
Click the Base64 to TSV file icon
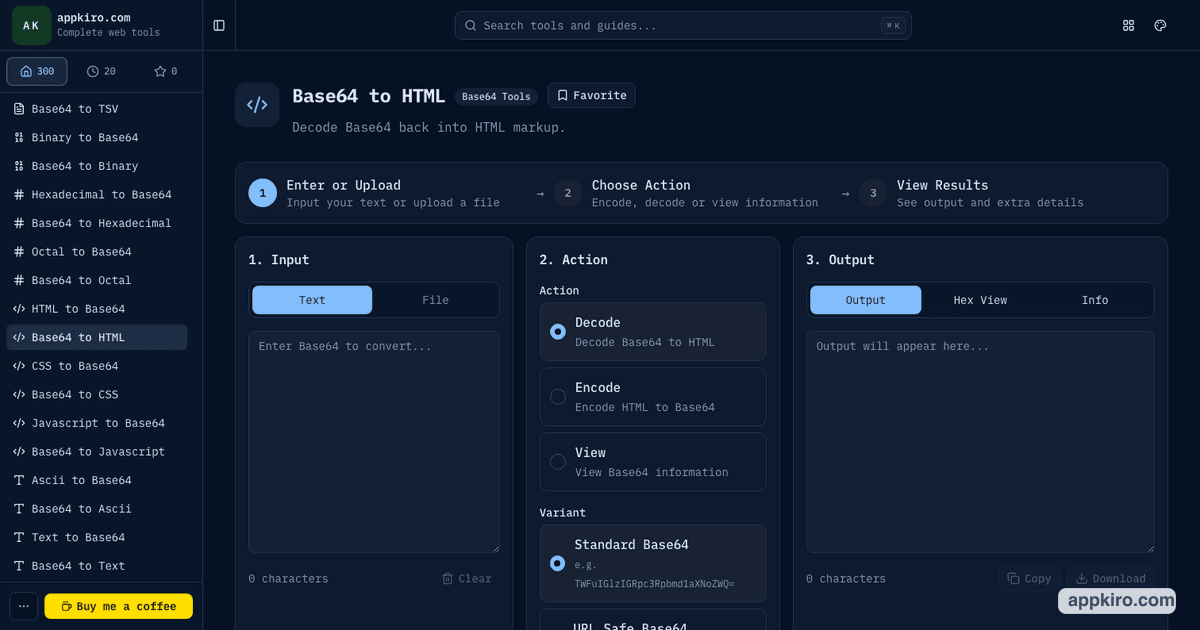19,109
